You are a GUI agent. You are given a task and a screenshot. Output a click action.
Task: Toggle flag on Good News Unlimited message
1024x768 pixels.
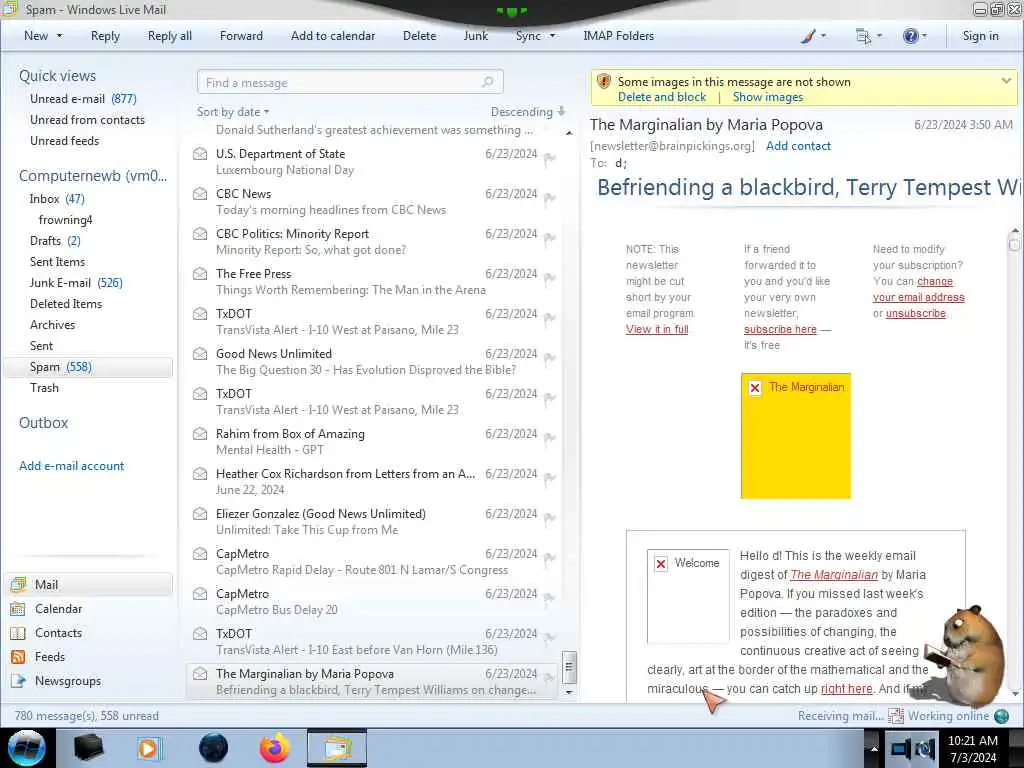[550, 359]
